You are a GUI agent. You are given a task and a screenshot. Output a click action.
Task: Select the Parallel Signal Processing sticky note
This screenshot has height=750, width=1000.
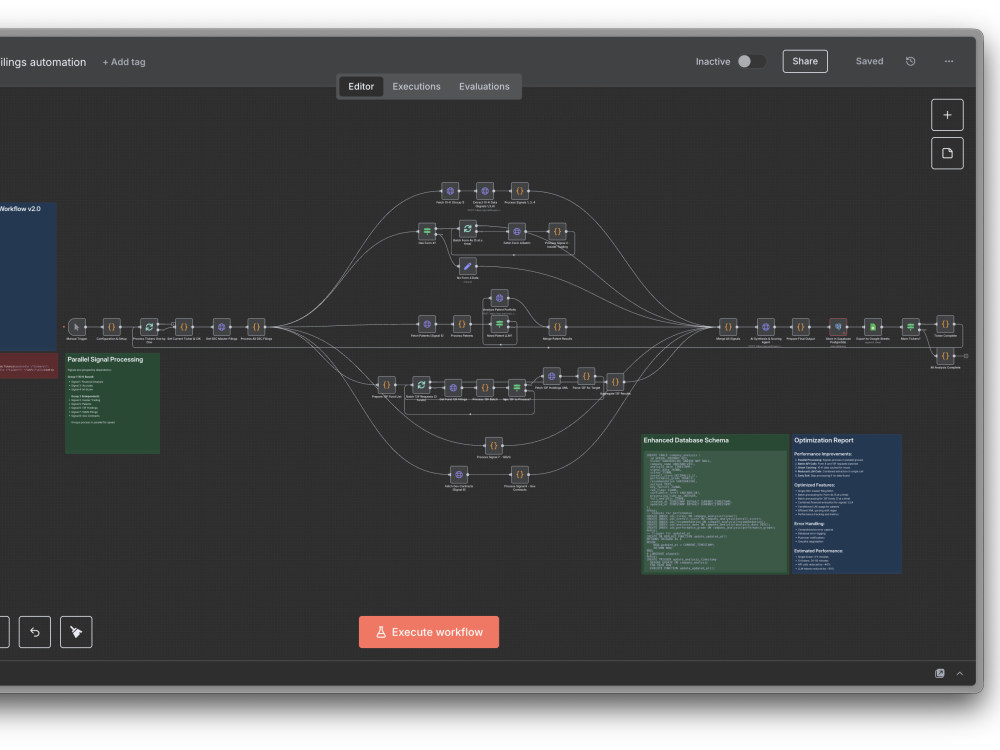click(112, 404)
